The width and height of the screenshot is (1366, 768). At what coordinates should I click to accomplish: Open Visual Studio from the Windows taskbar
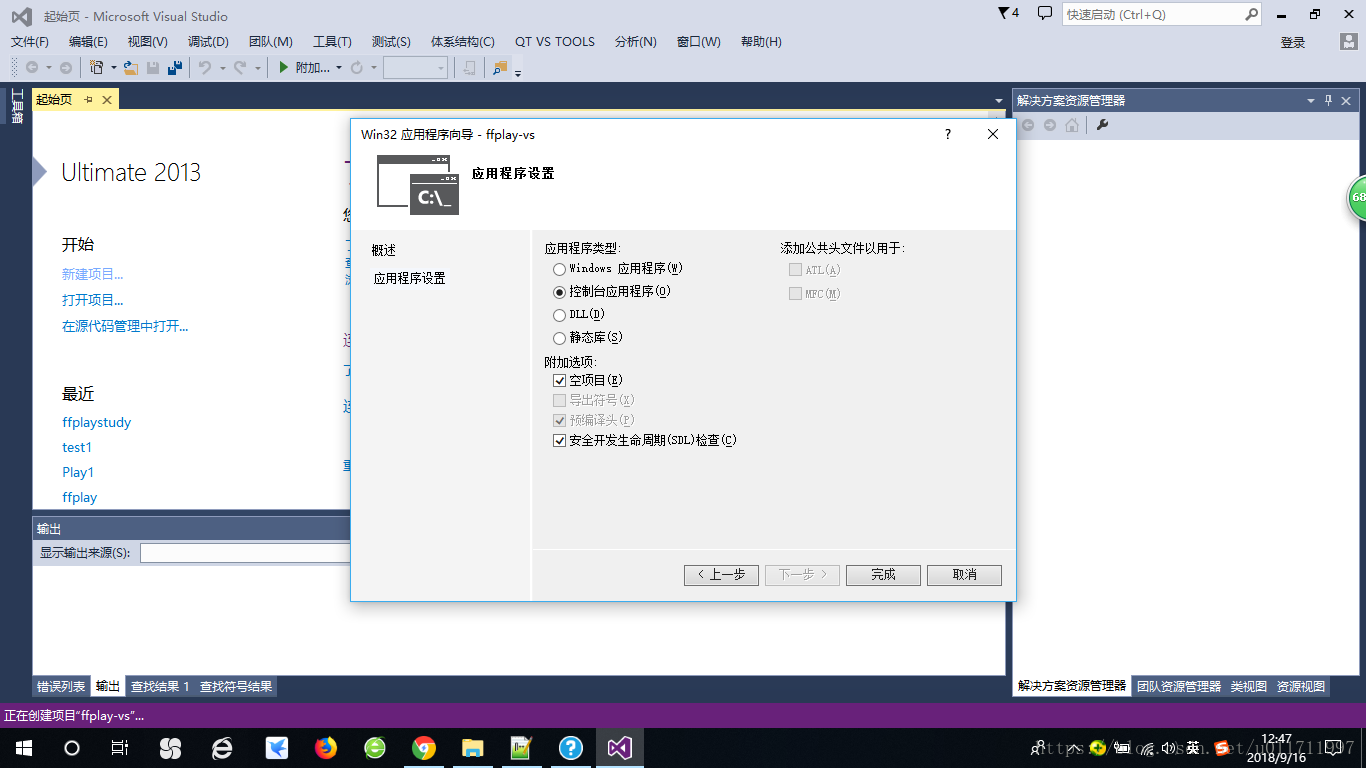(x=620, y=748)
